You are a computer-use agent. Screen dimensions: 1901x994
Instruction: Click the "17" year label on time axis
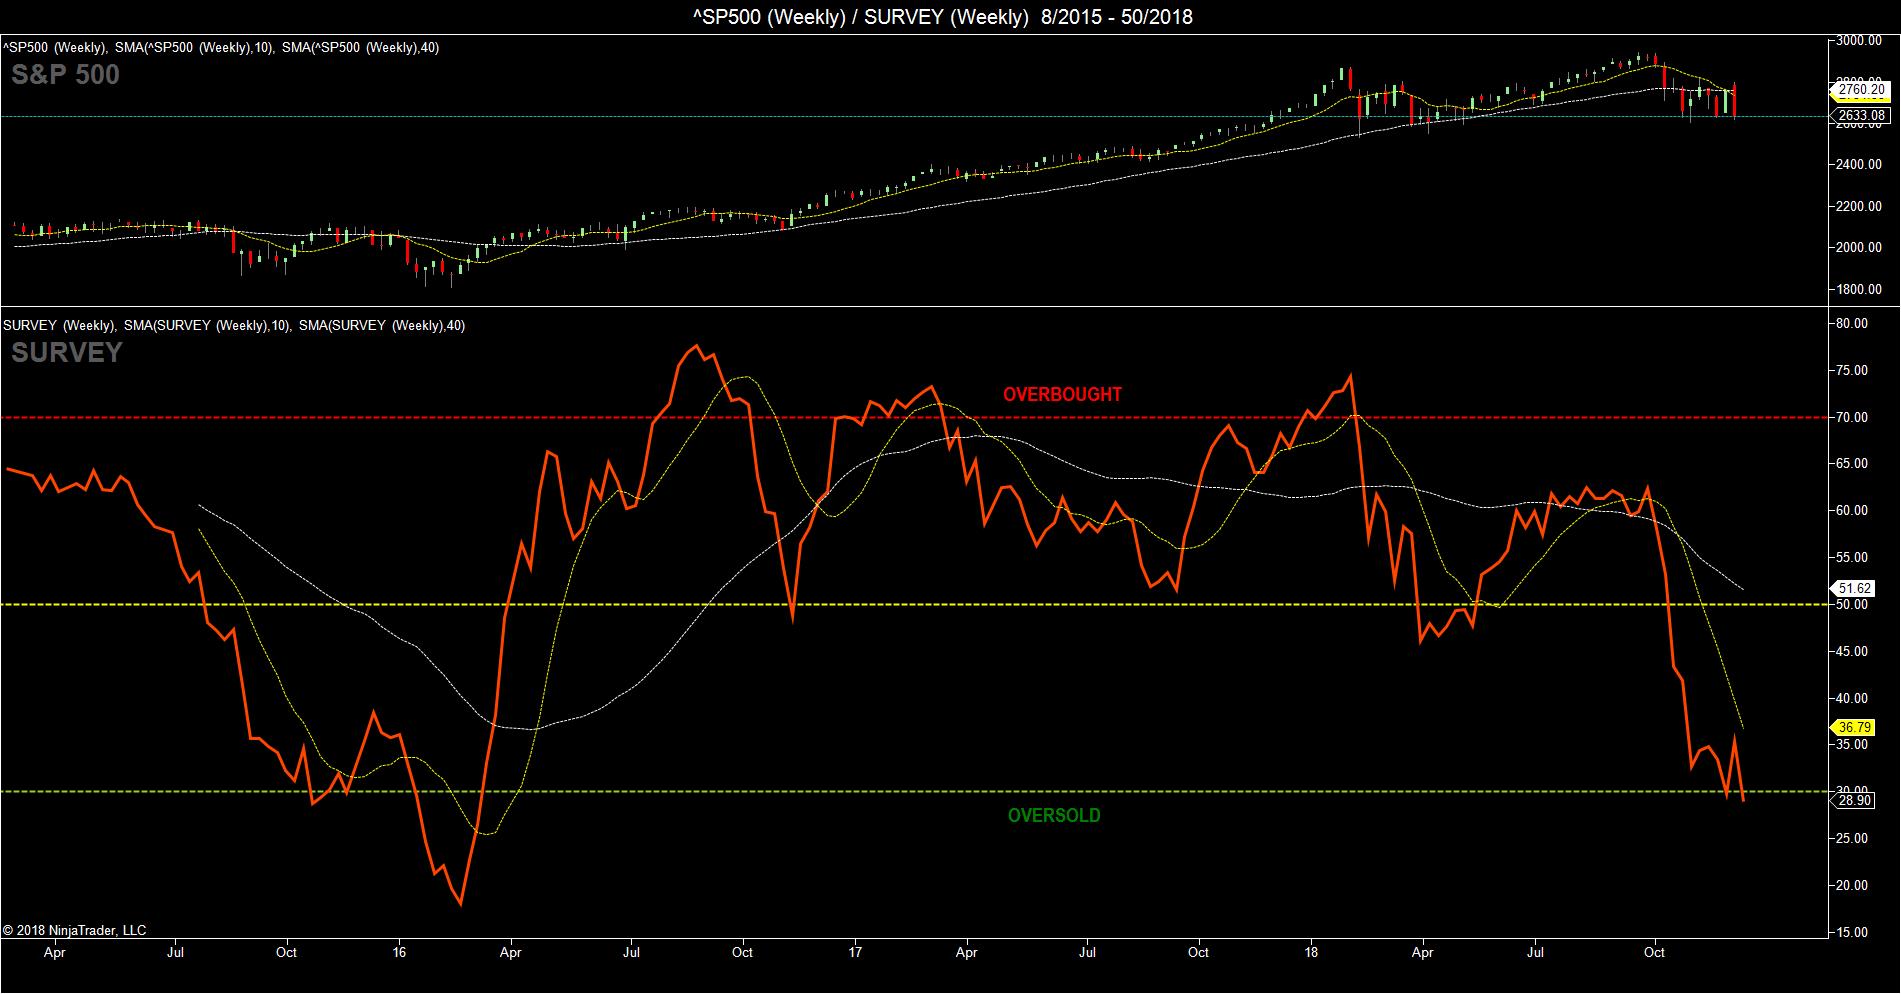856,952
